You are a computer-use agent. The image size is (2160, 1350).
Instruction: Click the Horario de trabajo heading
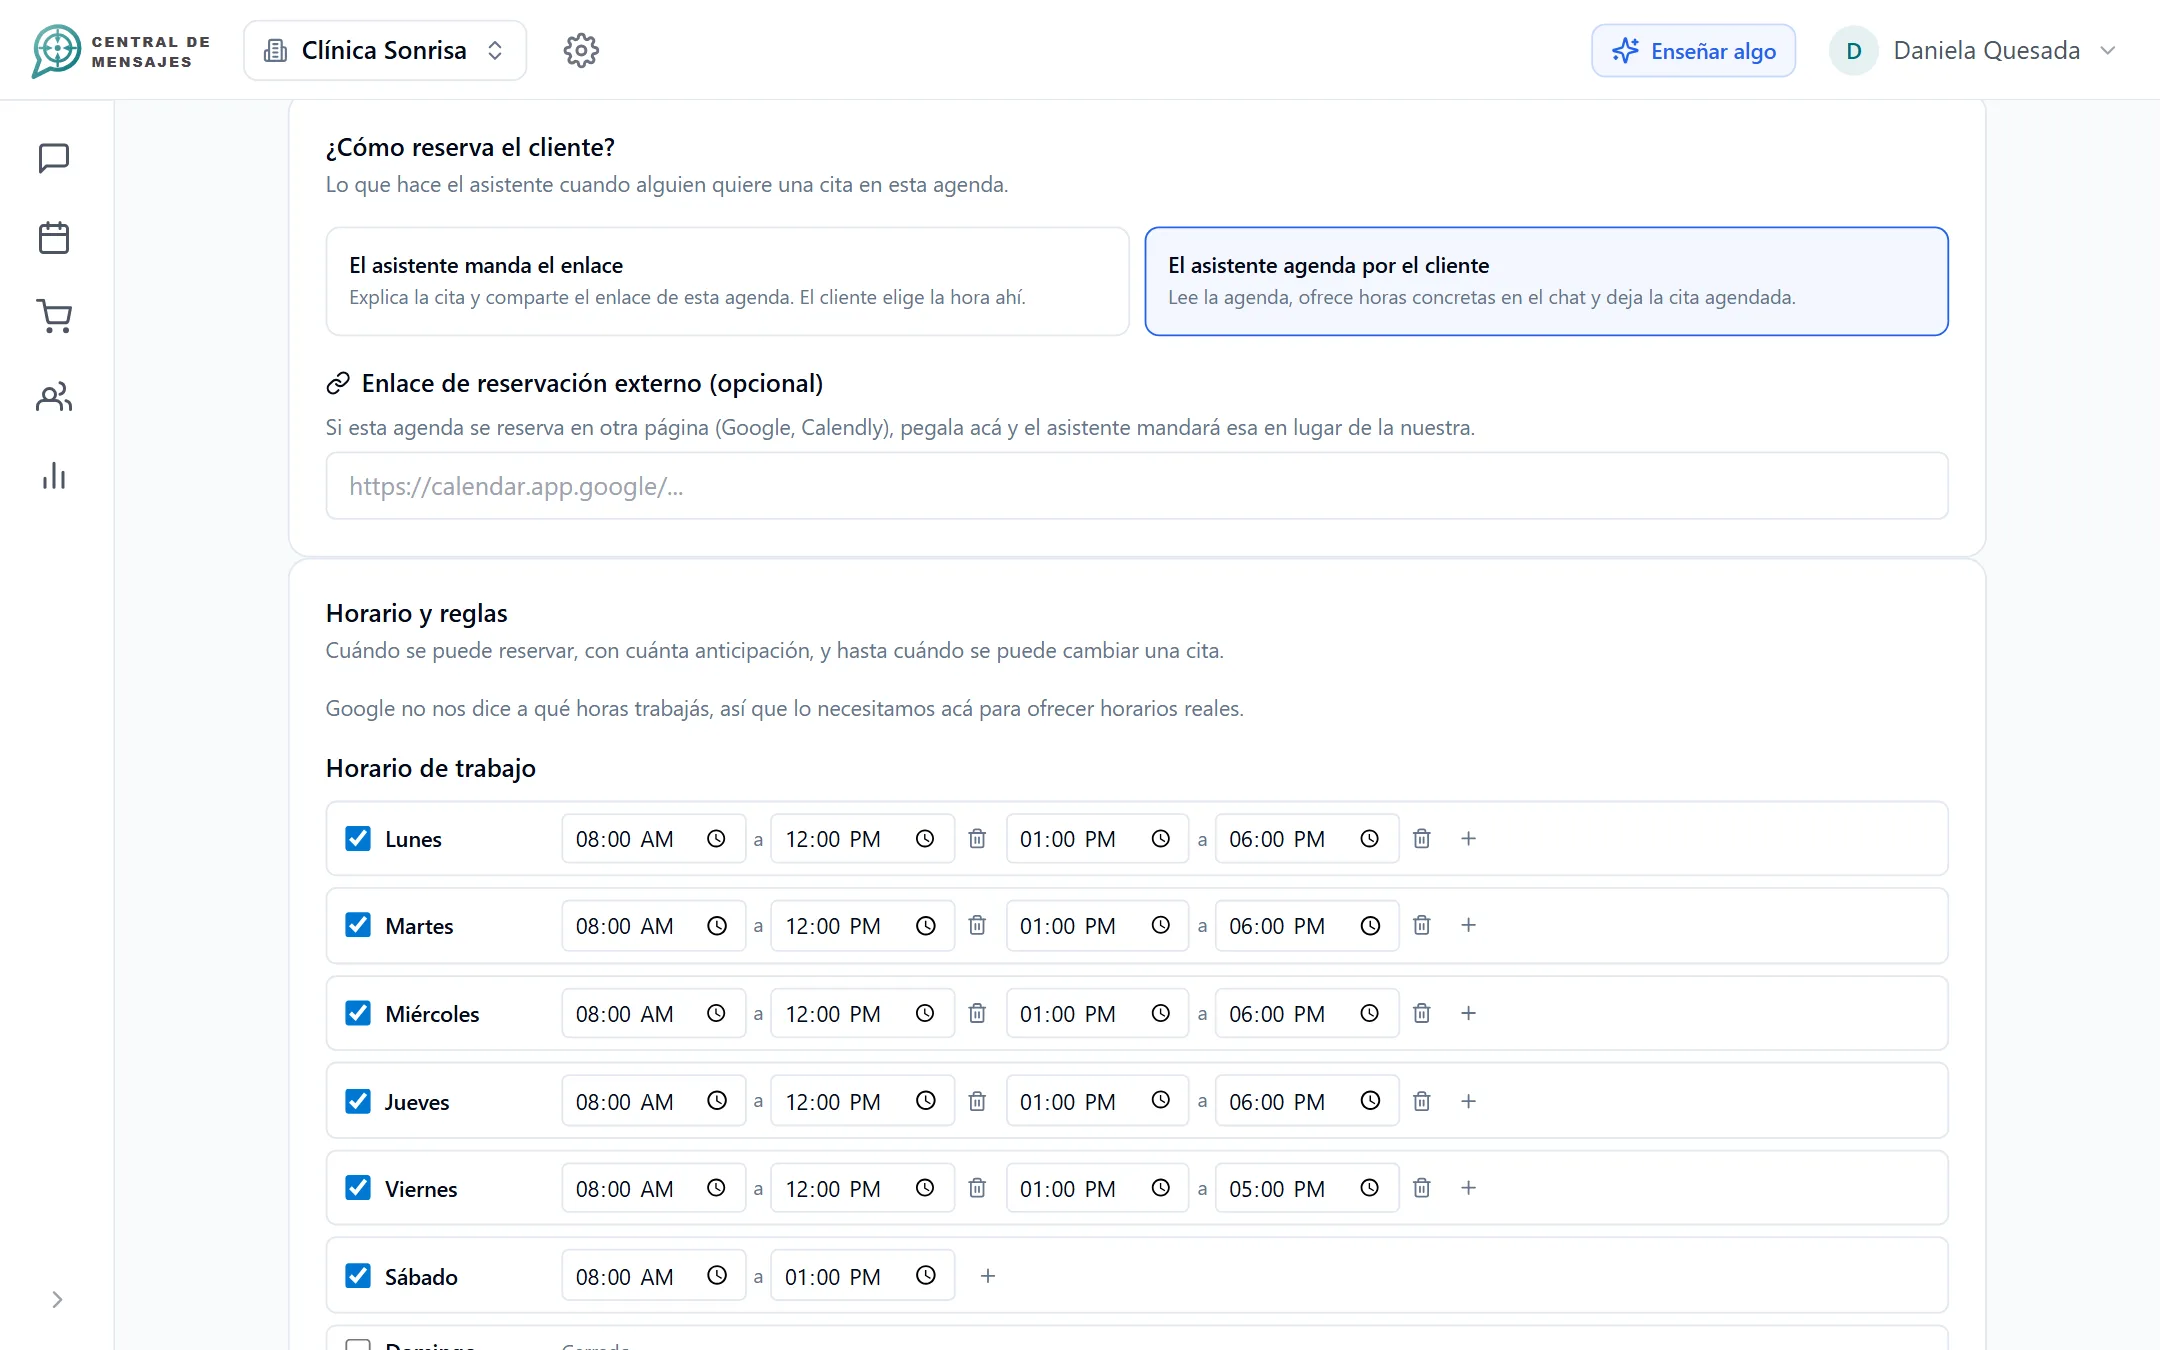431,768
